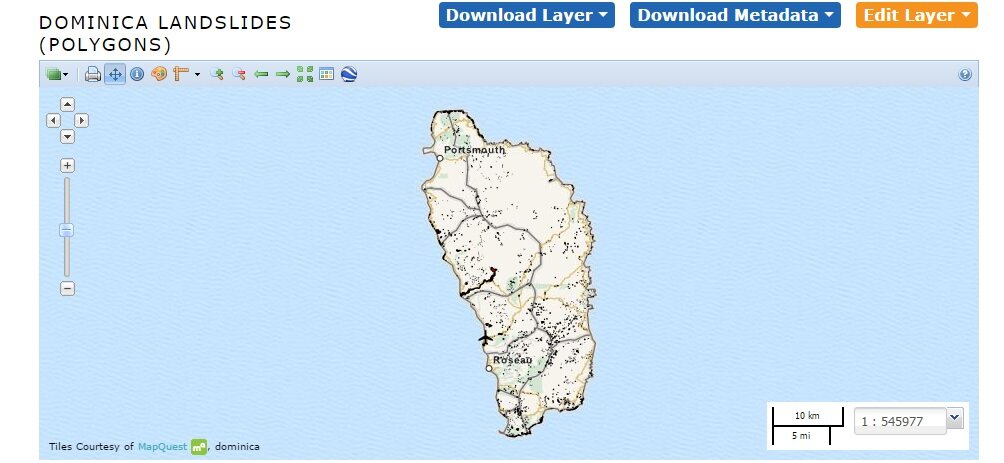
Task: Select the measure ruler tool
Action: click(x=181, y=74)
